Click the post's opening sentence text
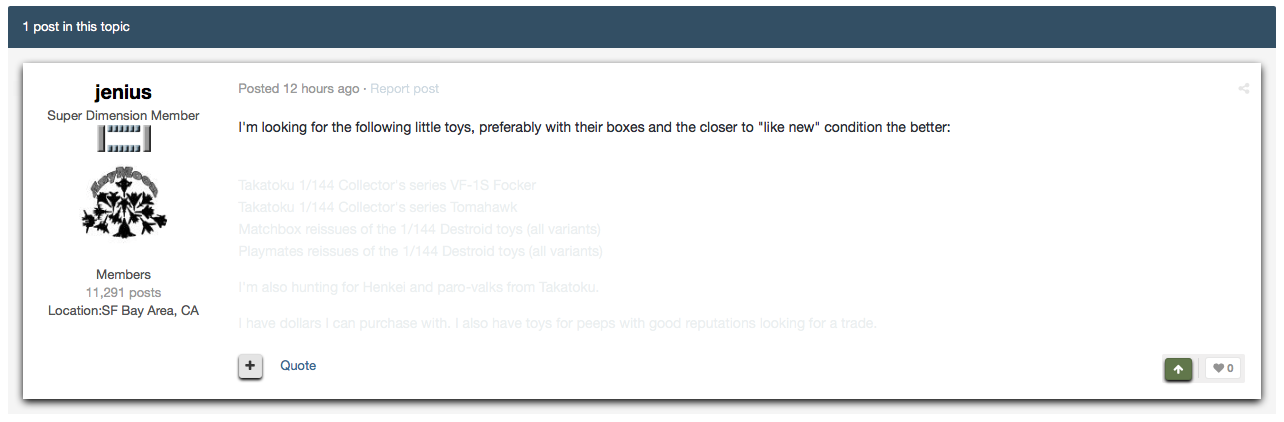 (592, 129)
